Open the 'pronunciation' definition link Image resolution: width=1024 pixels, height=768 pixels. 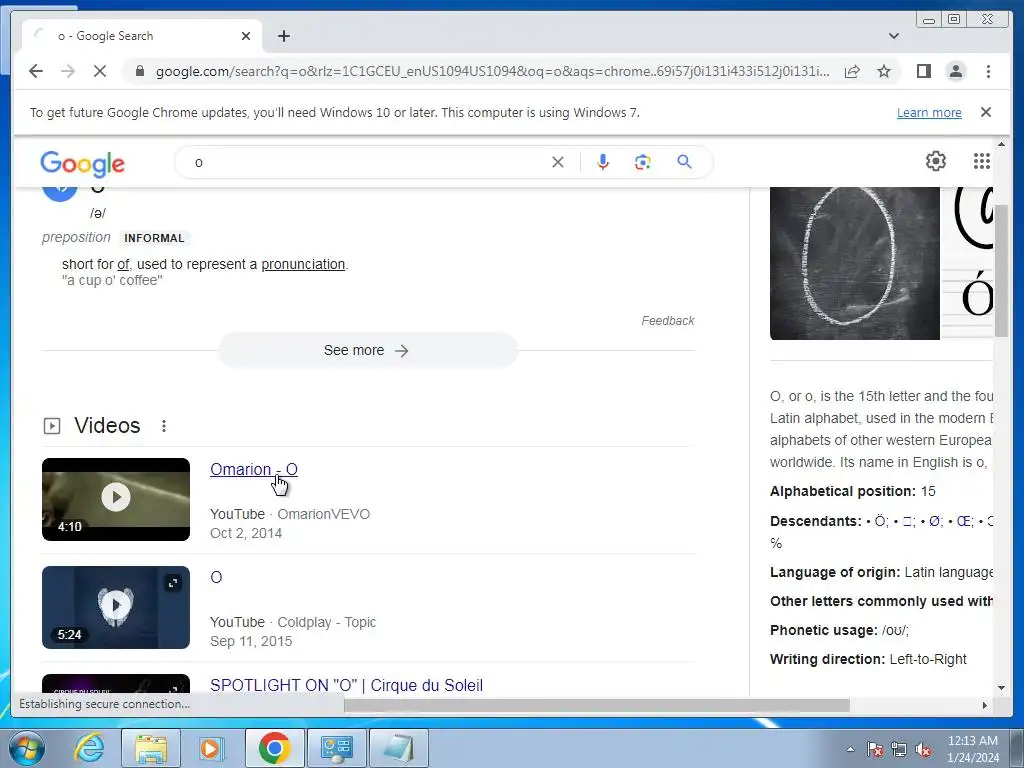click(303, 264)
